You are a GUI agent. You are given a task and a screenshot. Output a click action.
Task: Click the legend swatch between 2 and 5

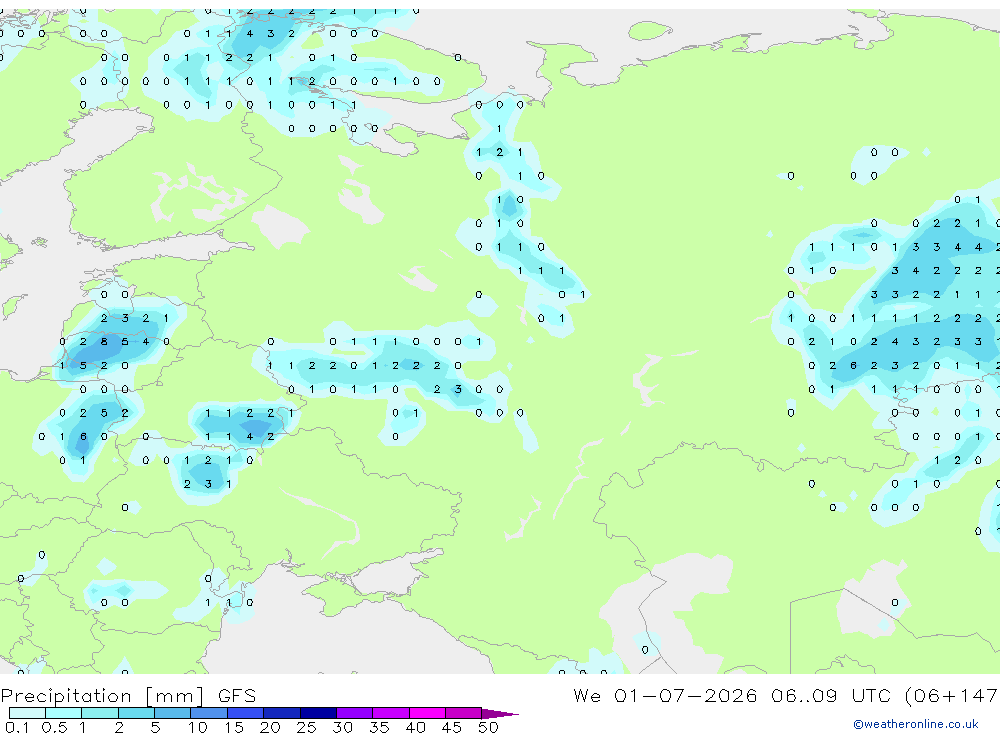point(136,713)
